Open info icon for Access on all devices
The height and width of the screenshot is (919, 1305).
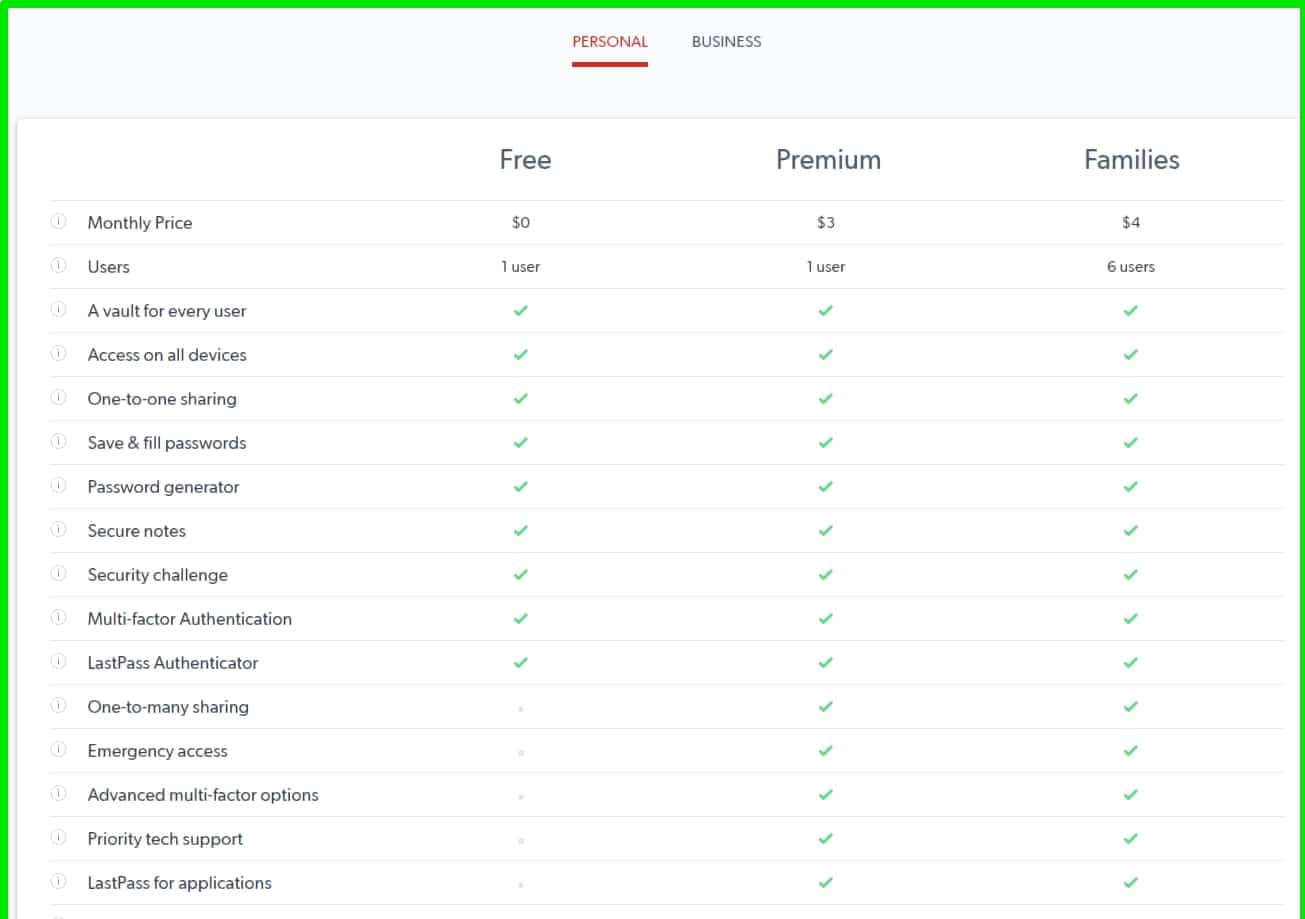click(x=58, y=353)
